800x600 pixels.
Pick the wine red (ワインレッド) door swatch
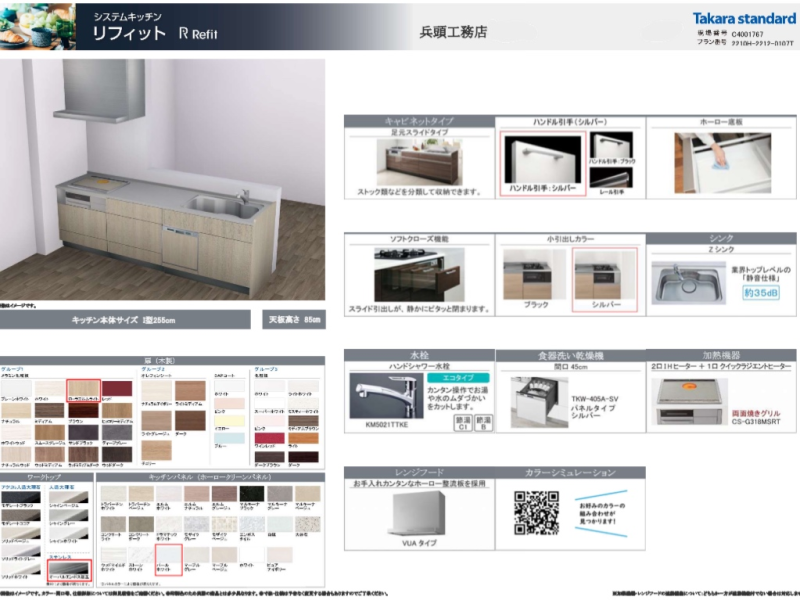click(x=269, y=439)
